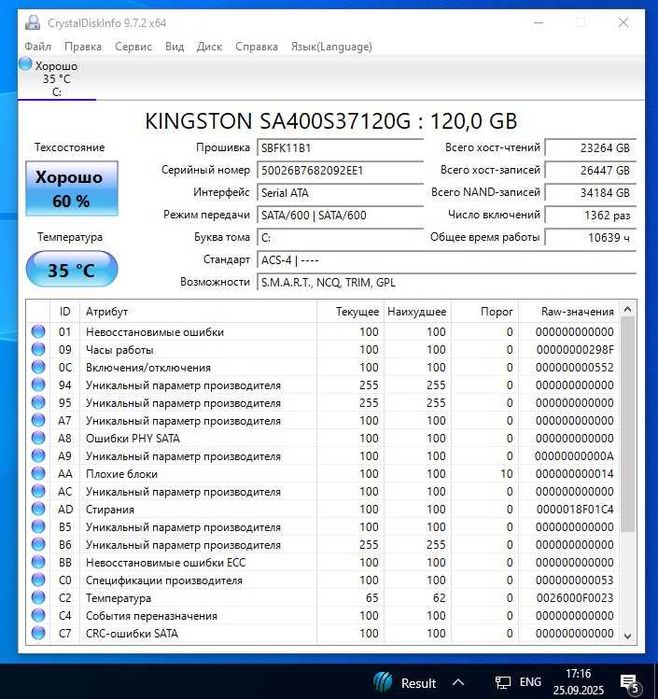Open the Язык(Language) menu
The image size is (658, 699).
pos(331,46)
